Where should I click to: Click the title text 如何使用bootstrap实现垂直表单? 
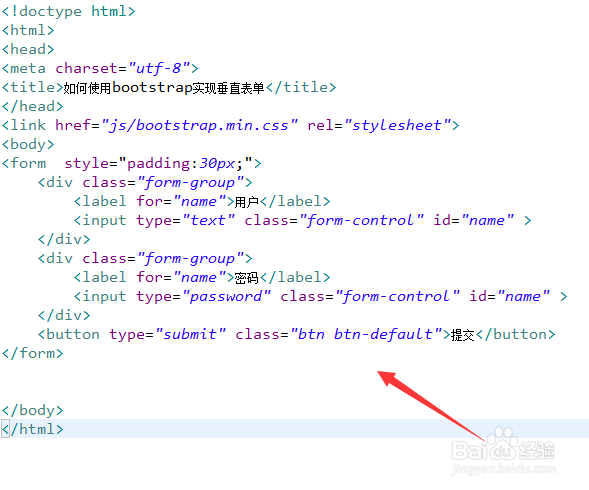coord(164,88)
